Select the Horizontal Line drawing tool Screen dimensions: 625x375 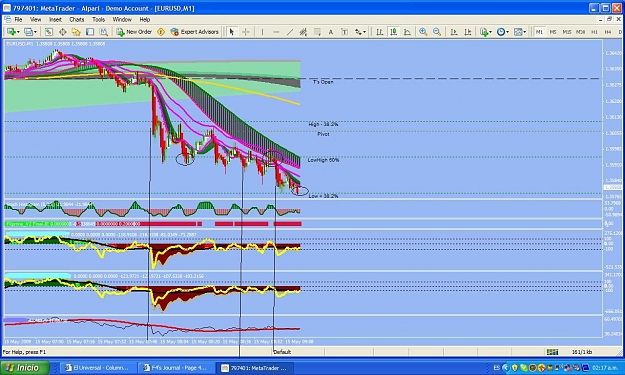click(x=276, y=32)
